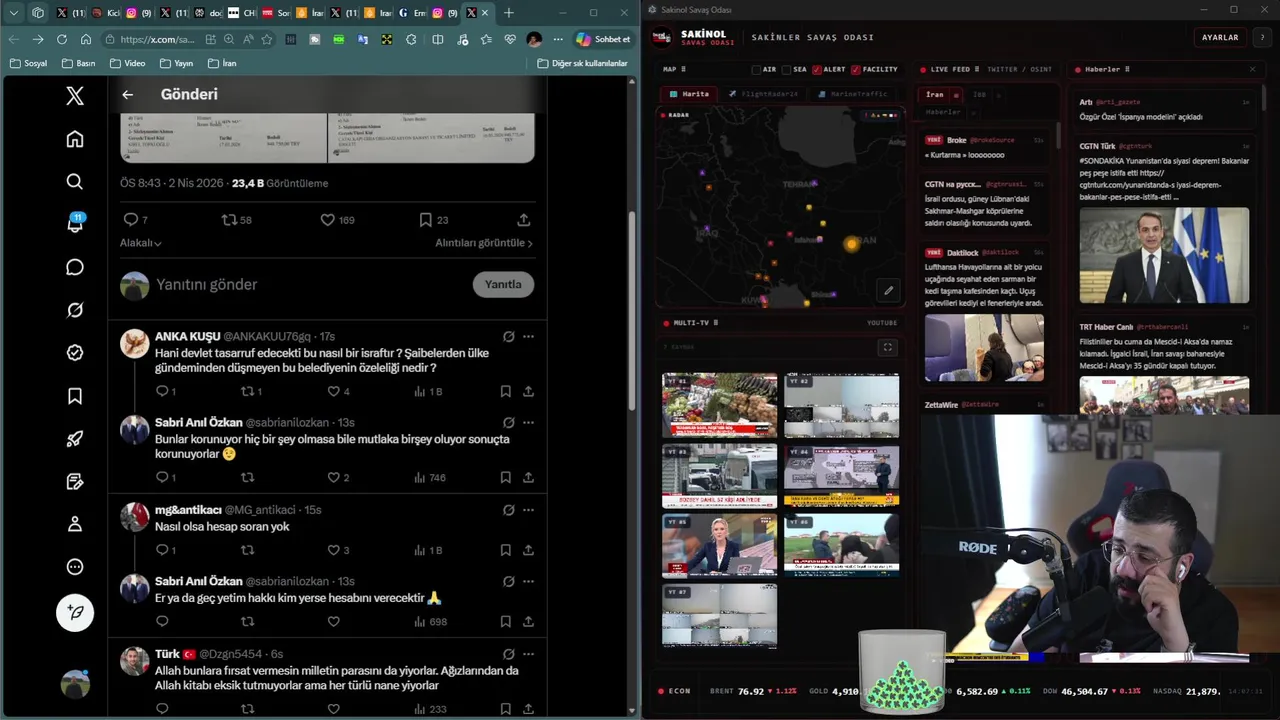Click AYARLAR settings button
This screenshot has width=1280, height=720.
tap(1220, 37)
